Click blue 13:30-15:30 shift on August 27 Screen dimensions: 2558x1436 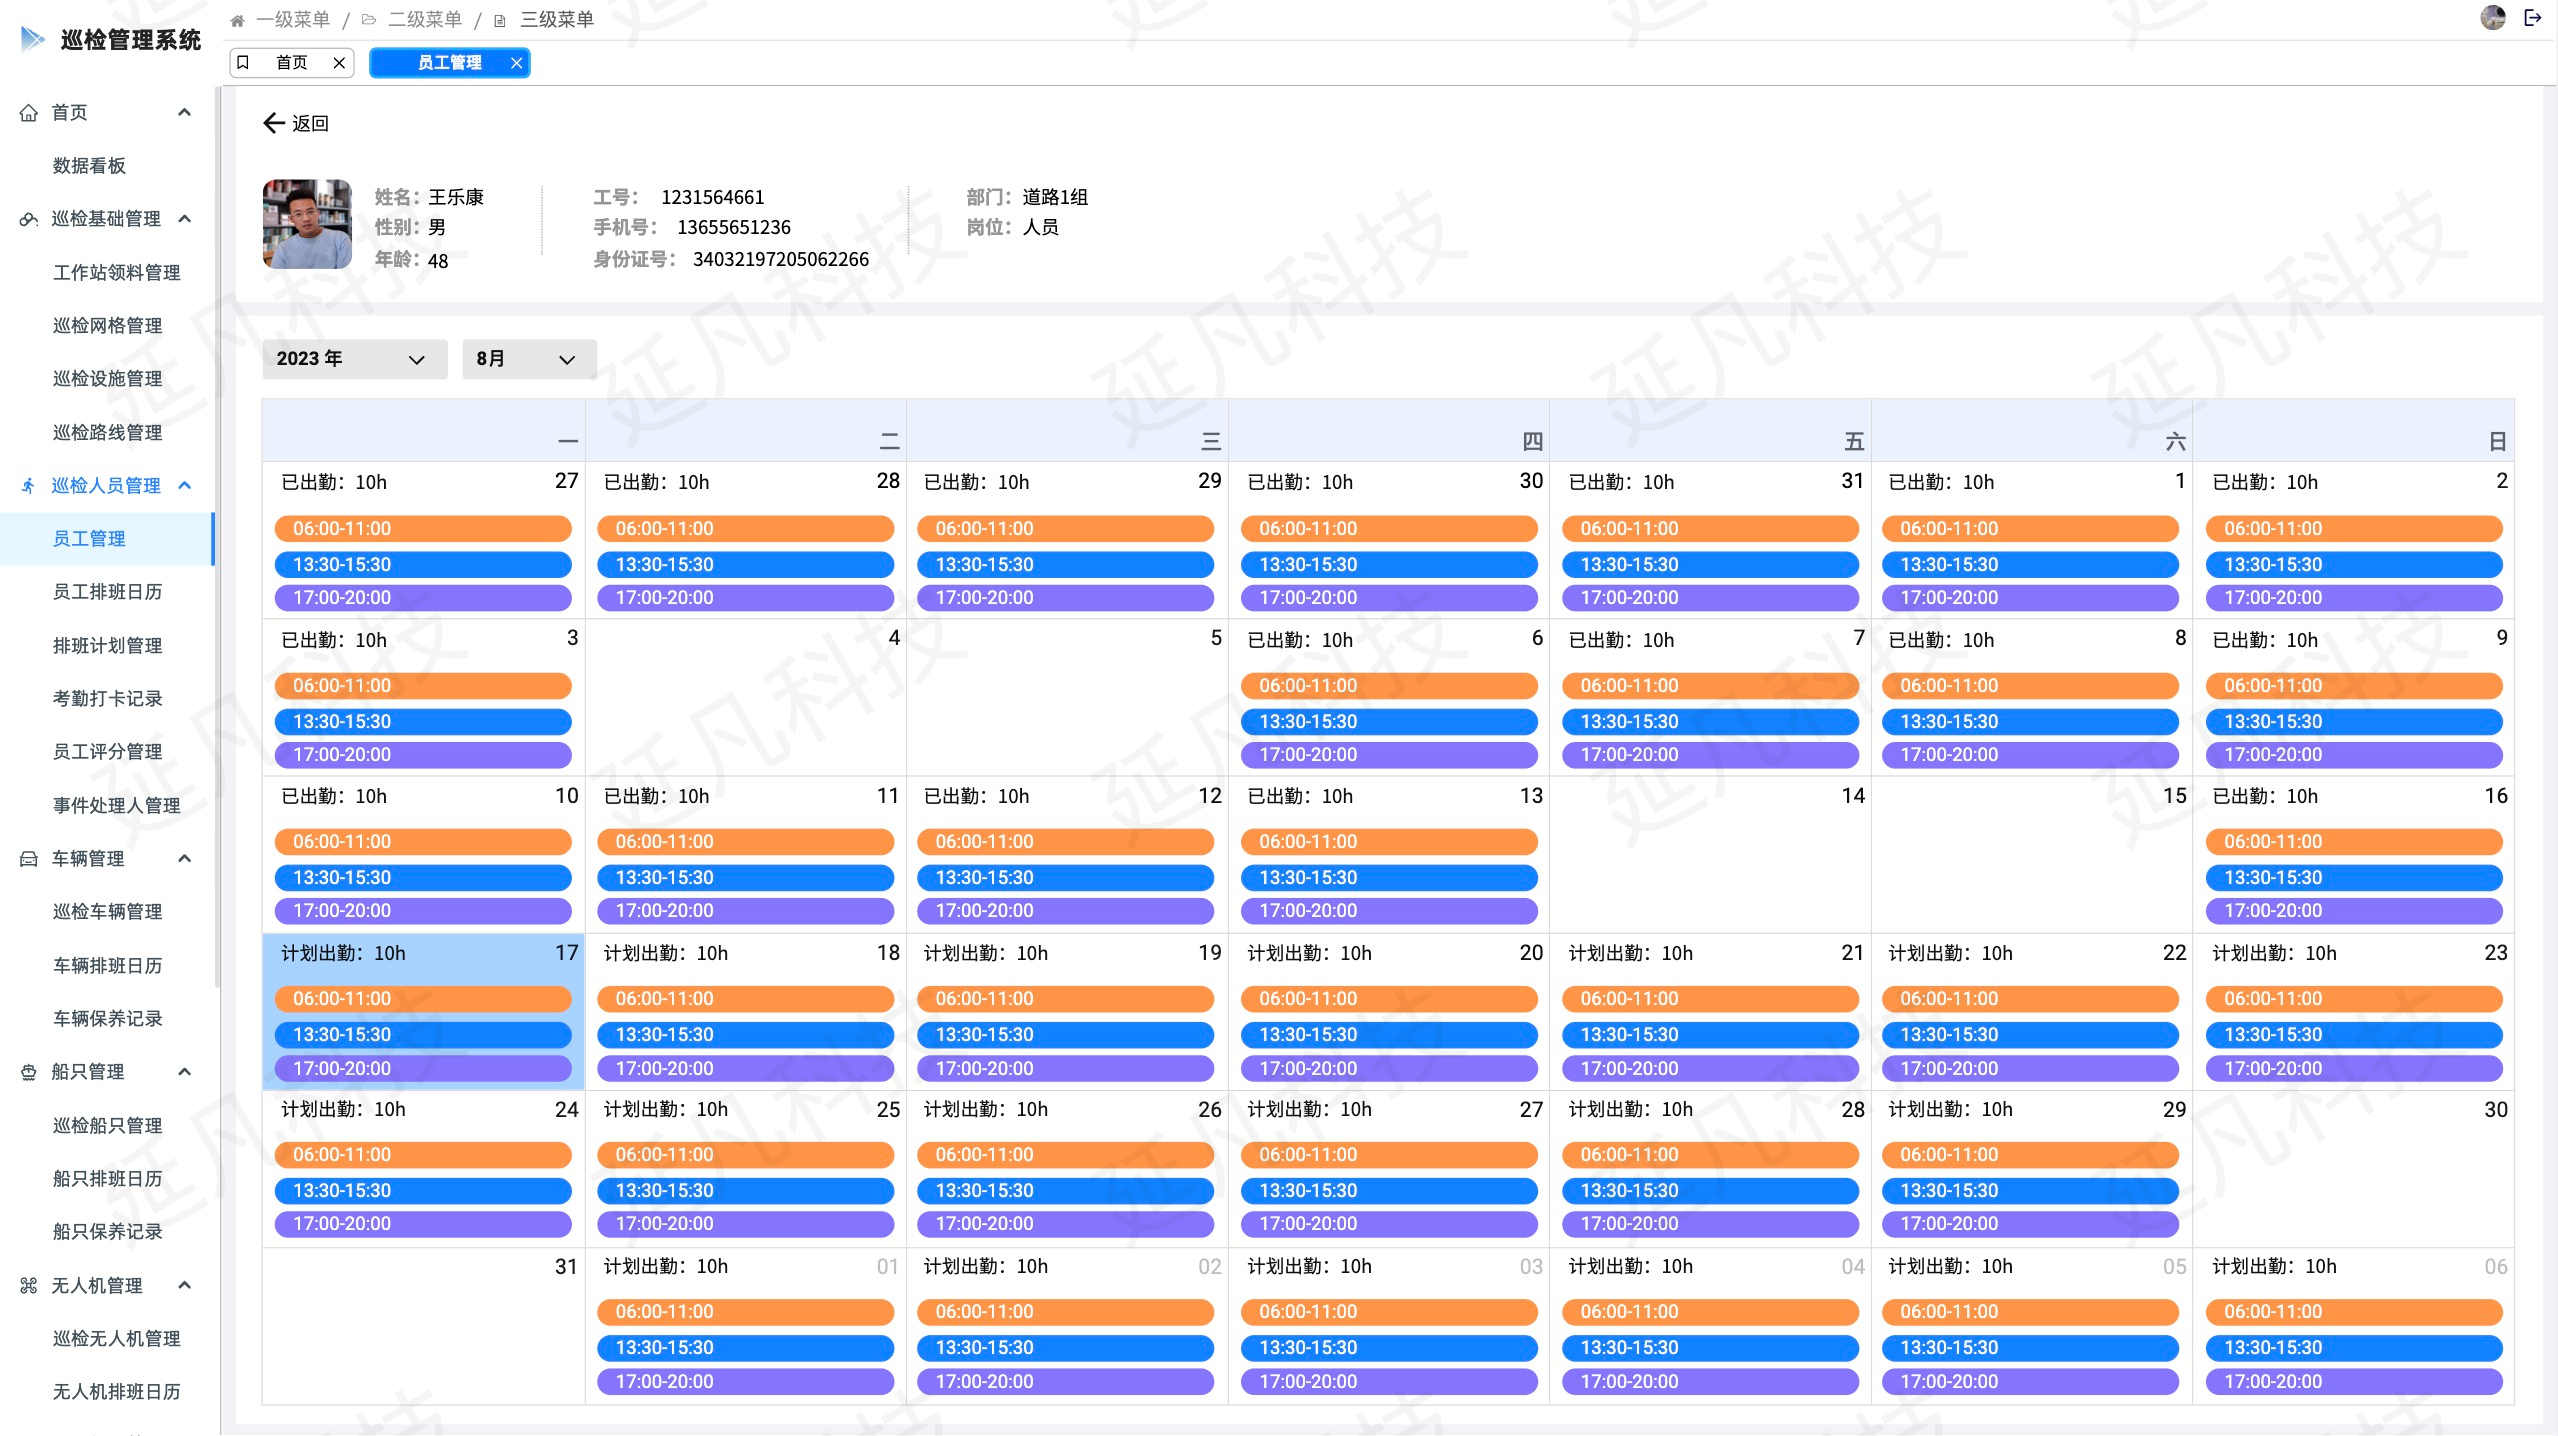tap(1389, 1191)
